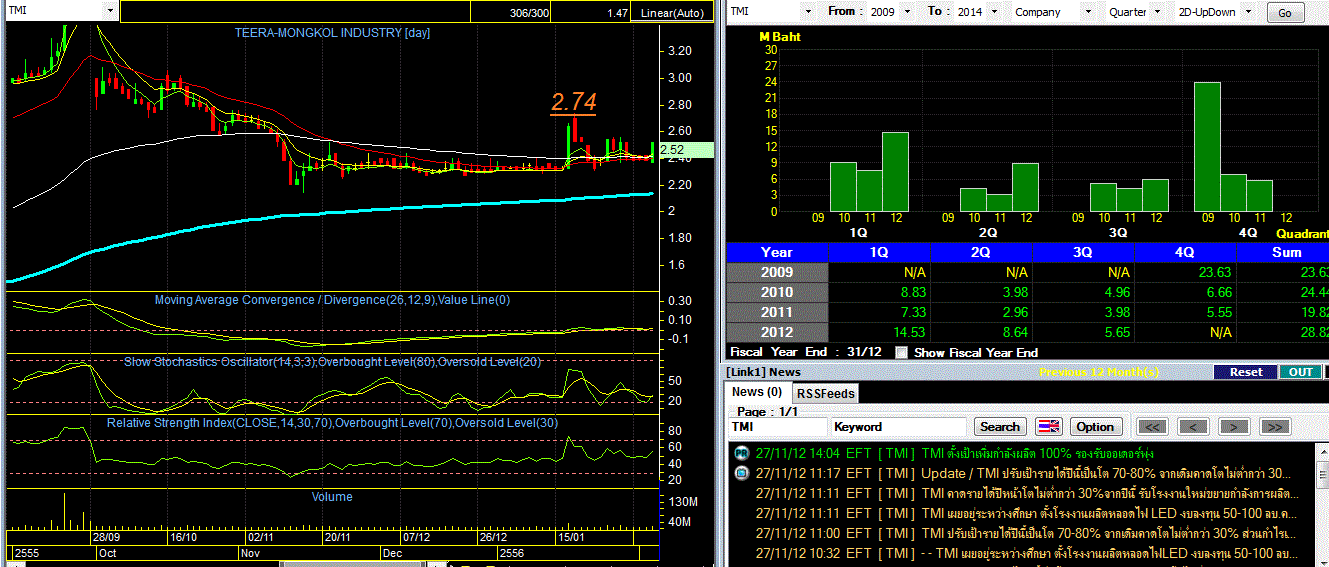Go to next news page (>)
Viewport: 1329px width, 567px height.
pos(1234,427)
